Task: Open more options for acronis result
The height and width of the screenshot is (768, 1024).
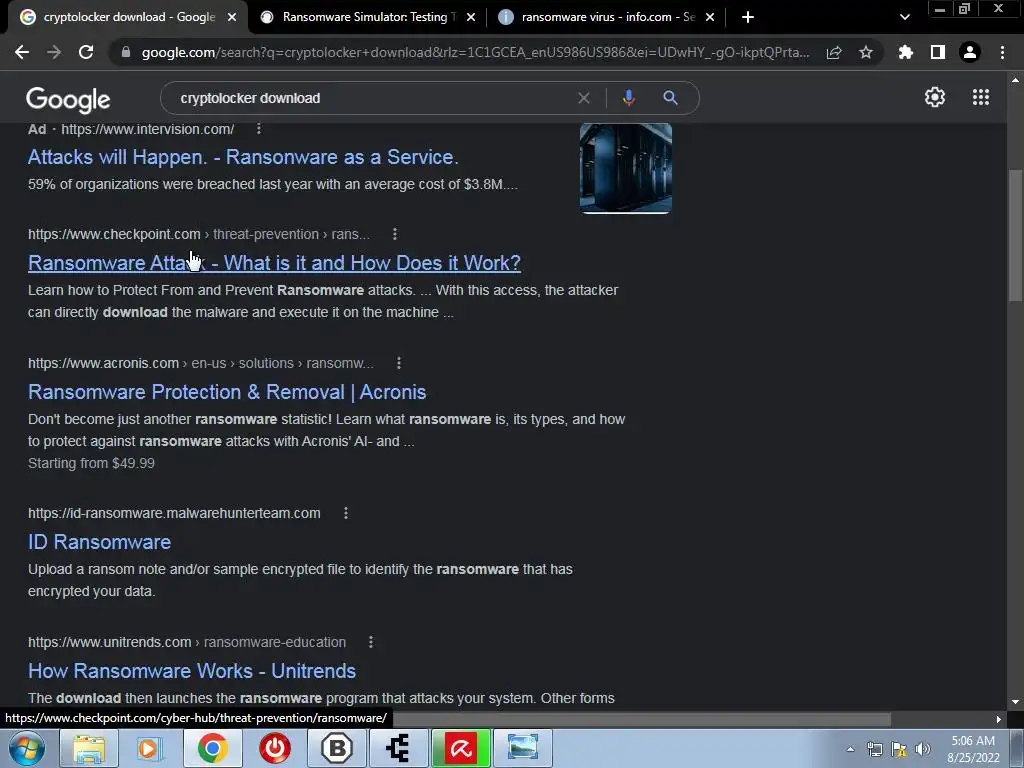Action: pyautogui.click(x=399, y=363)
